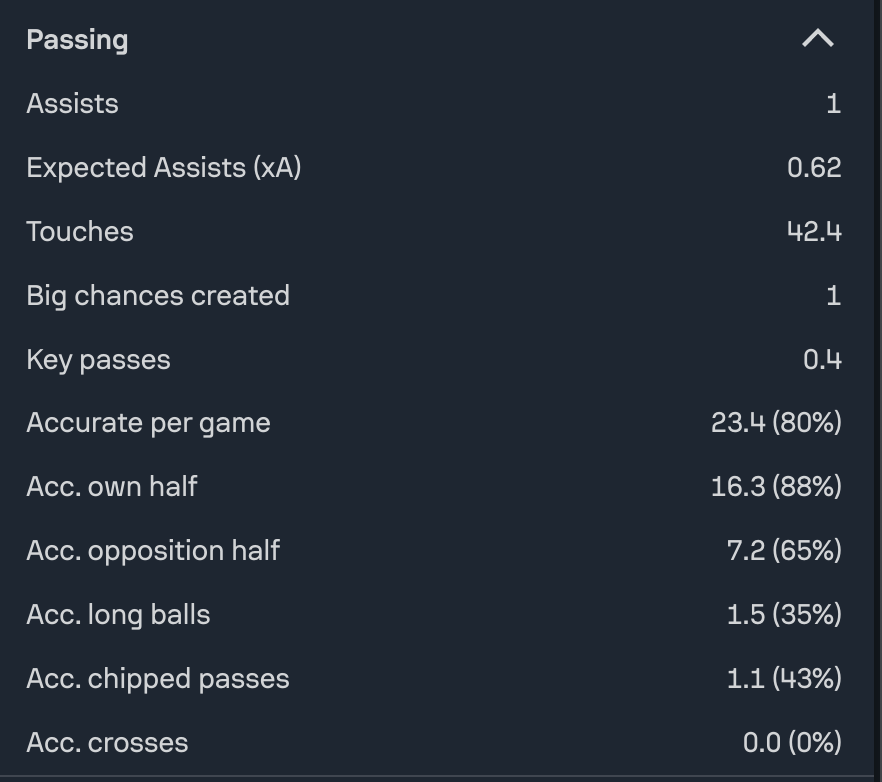
Task: Click the 42.4 touches value
Action: coord(813,231)
